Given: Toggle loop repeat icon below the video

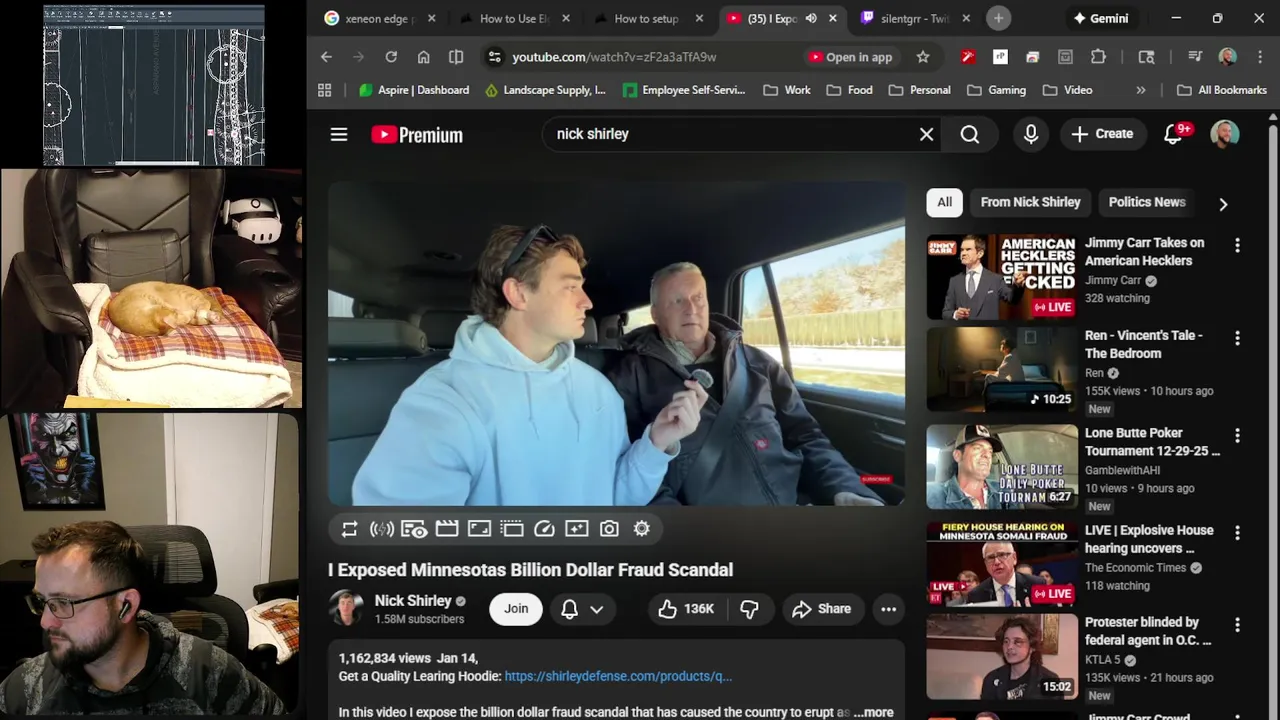Looking at the screenshot, I should pyautogui.click(x=349, y=529).
